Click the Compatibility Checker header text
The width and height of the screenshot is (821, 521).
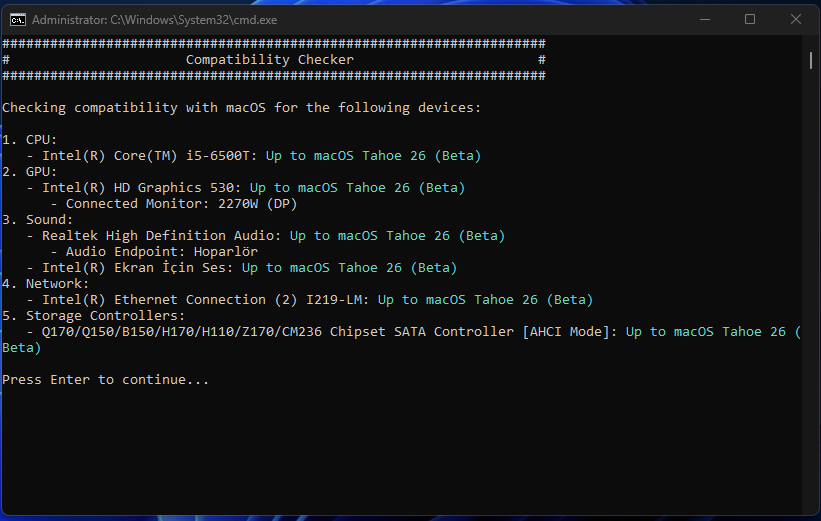pos(269,60)
